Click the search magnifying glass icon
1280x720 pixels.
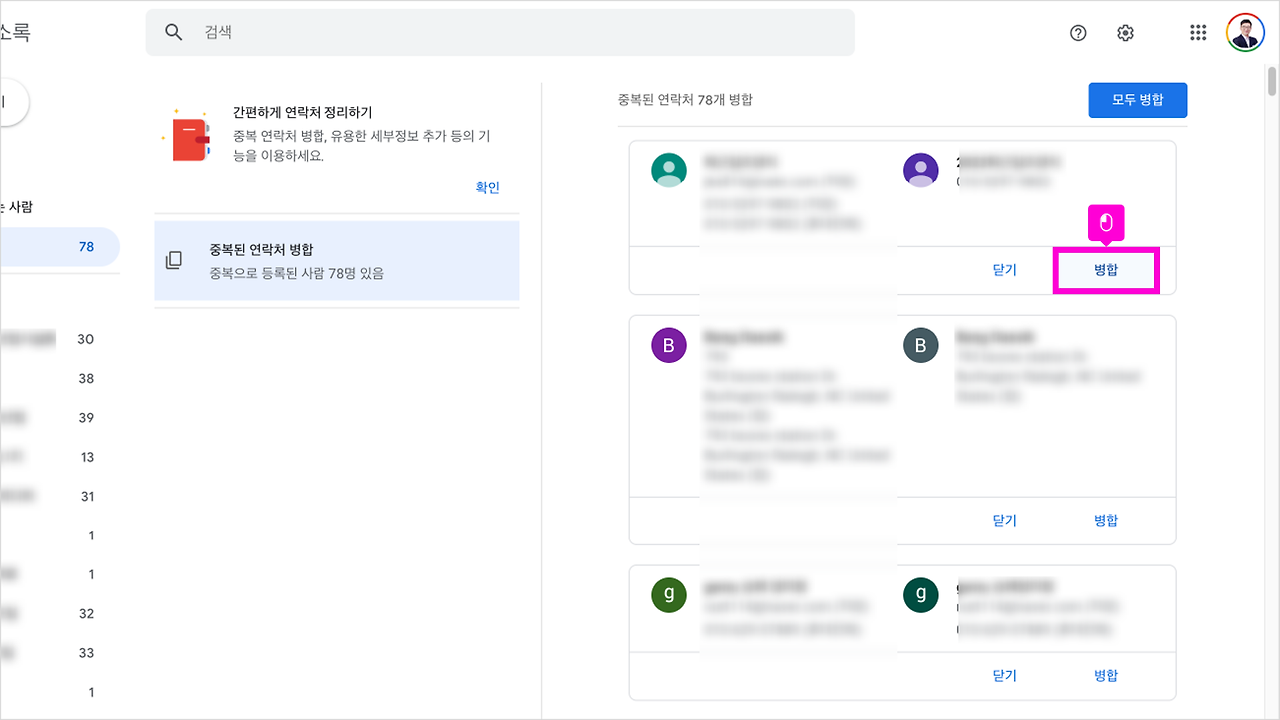coord(173,32)
